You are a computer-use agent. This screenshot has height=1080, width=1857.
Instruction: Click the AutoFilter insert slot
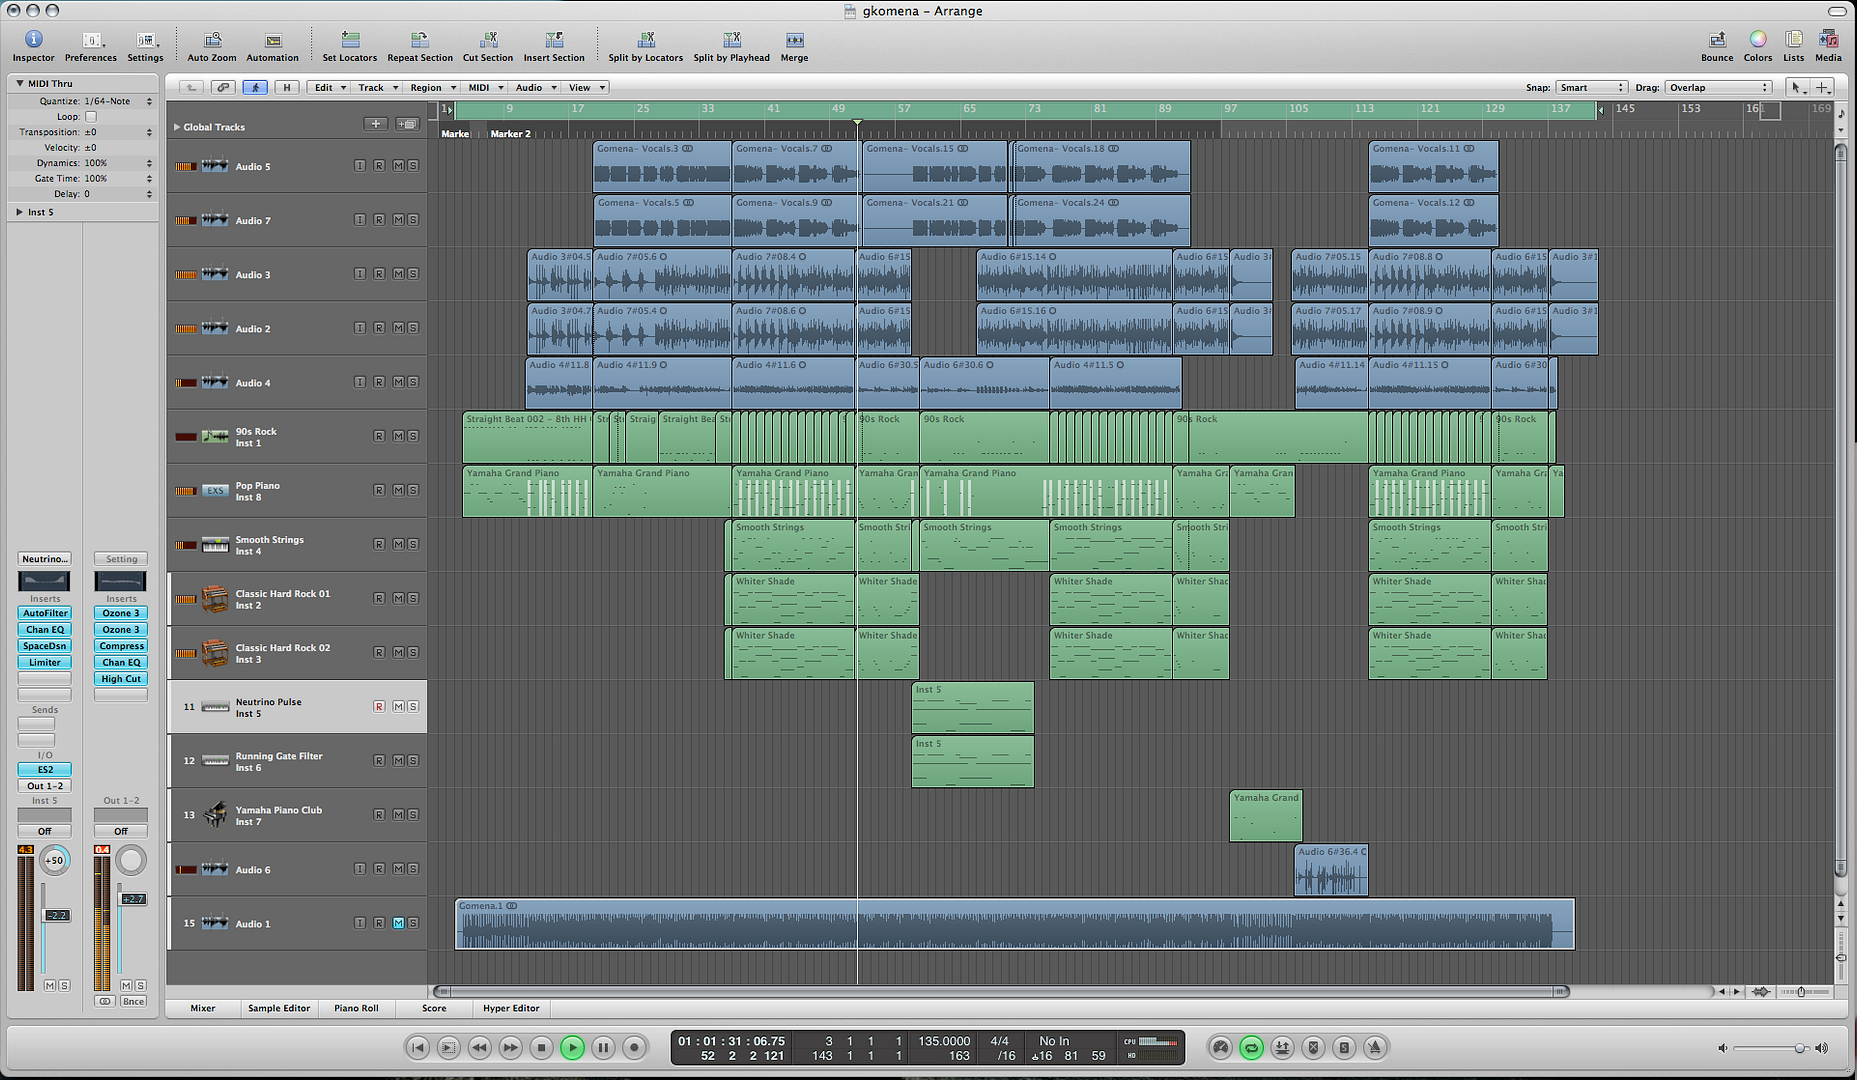coord(45,613)
